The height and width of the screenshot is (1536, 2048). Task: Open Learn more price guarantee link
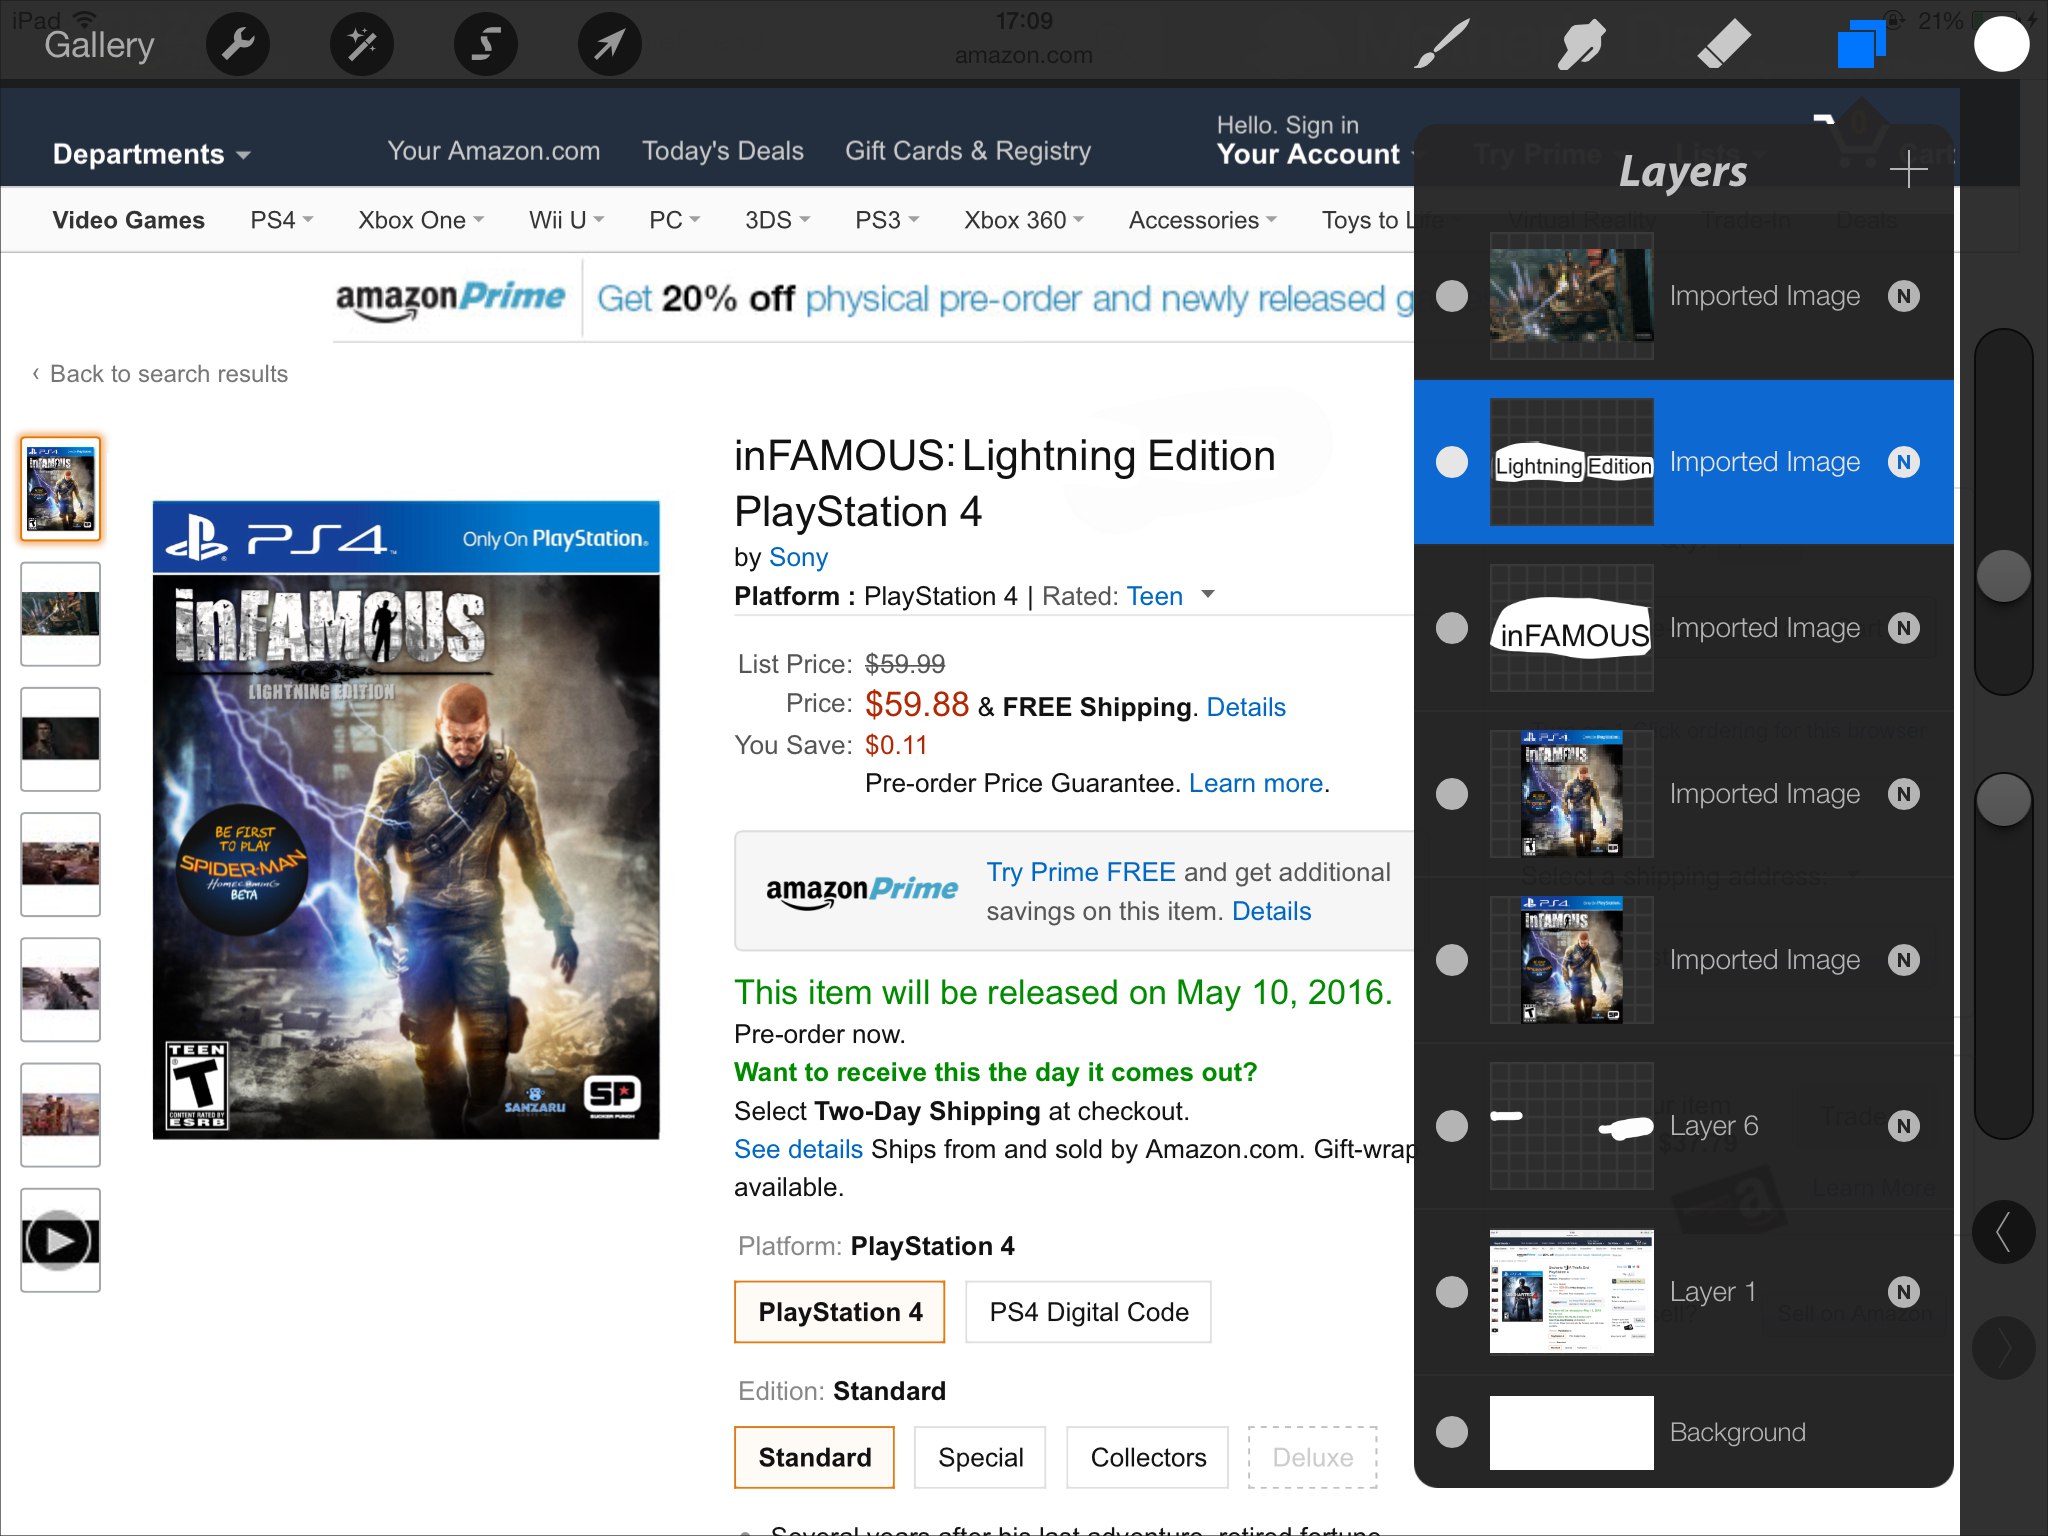1255,783
